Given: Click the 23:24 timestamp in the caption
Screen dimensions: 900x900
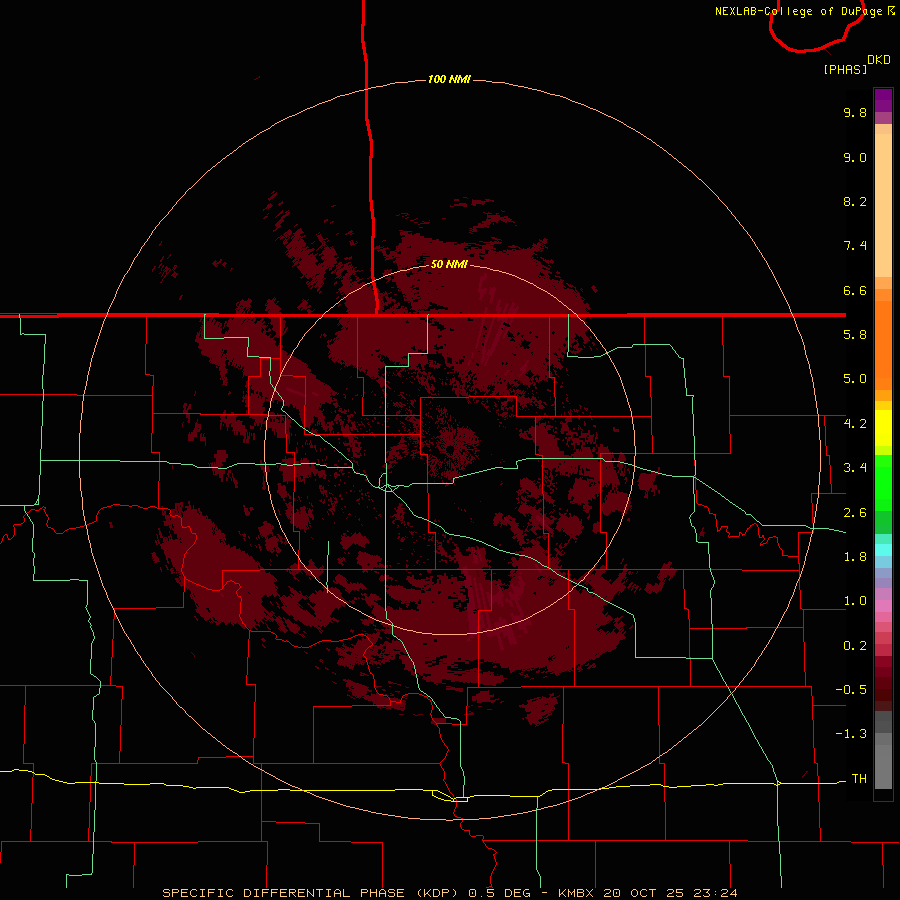Looking at the screenshot, I should pyautogui.click(x=717, y=893).
